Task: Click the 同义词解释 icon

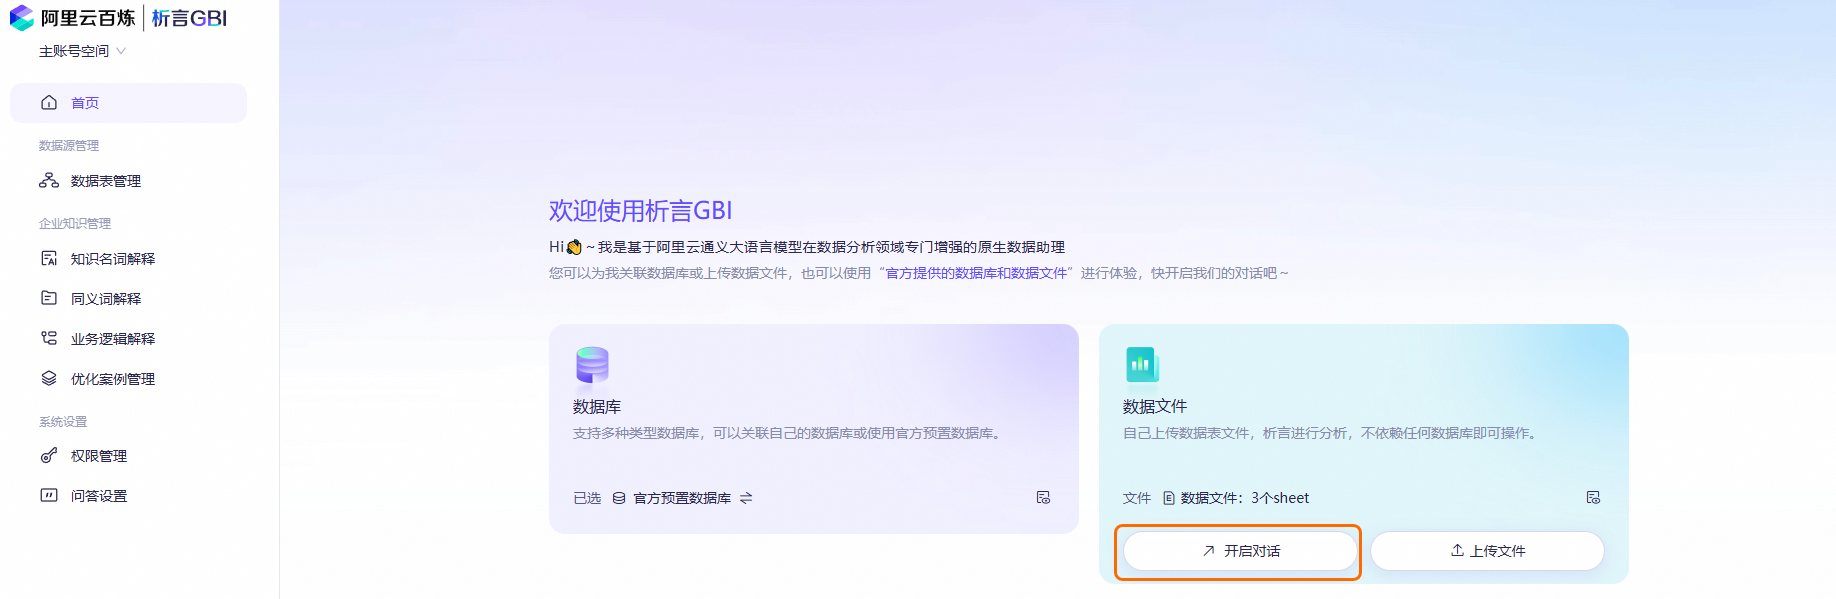Action: click(x=49, y=298)
